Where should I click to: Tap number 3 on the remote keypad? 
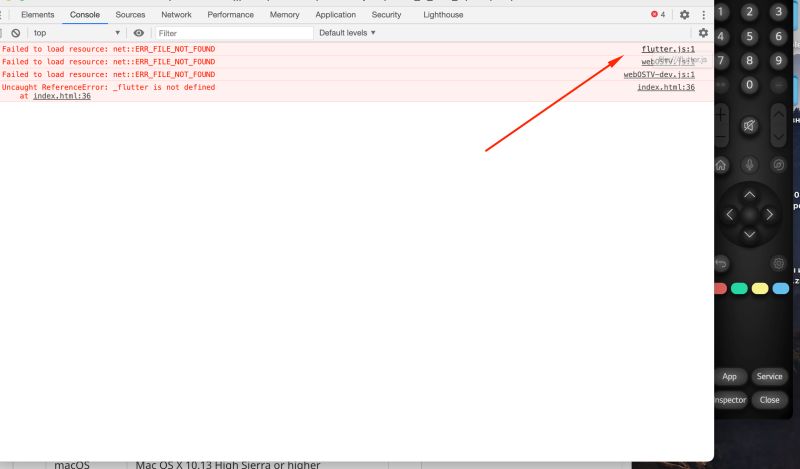(x=778, y=12)
